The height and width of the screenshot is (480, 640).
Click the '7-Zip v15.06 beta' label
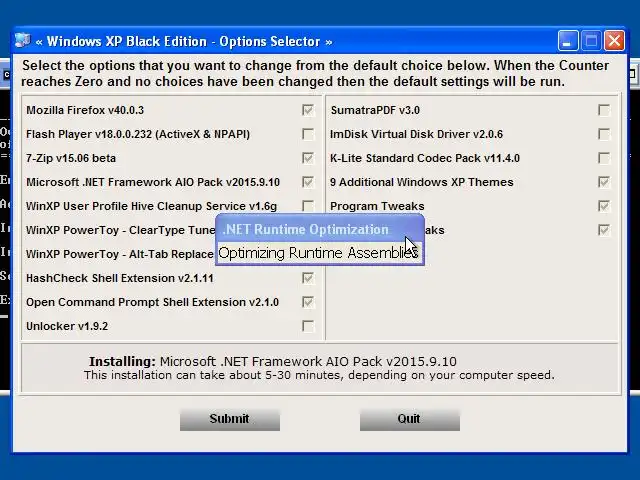tap(71, 158)
